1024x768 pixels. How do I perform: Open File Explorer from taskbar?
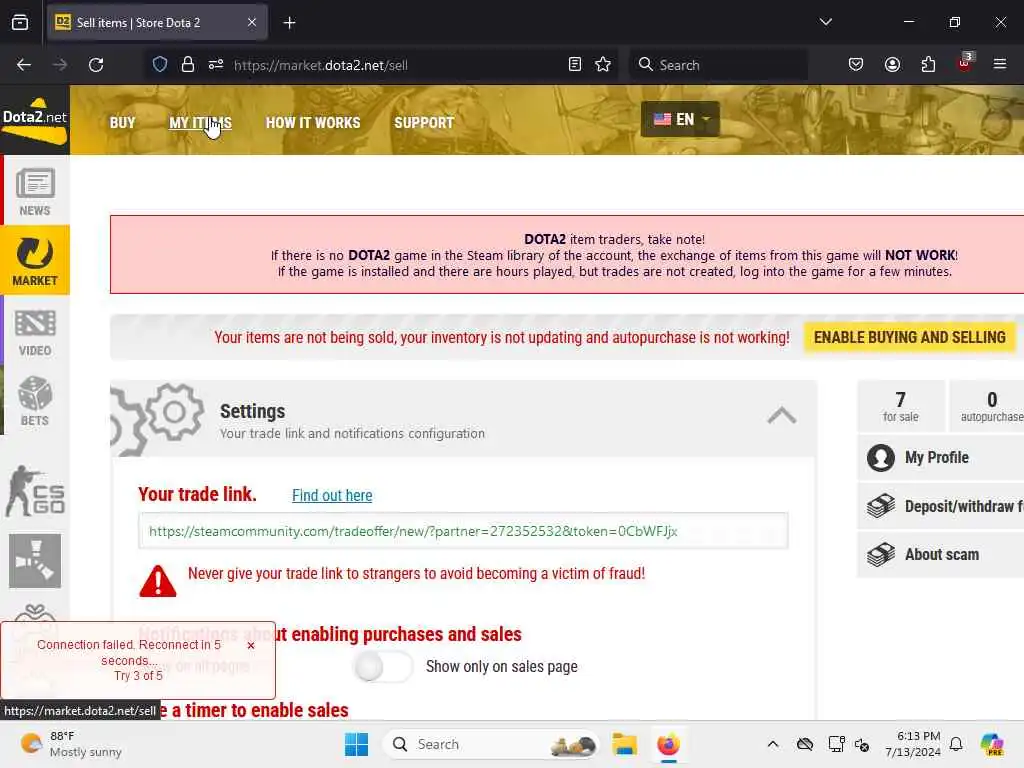tap(624, 744)
